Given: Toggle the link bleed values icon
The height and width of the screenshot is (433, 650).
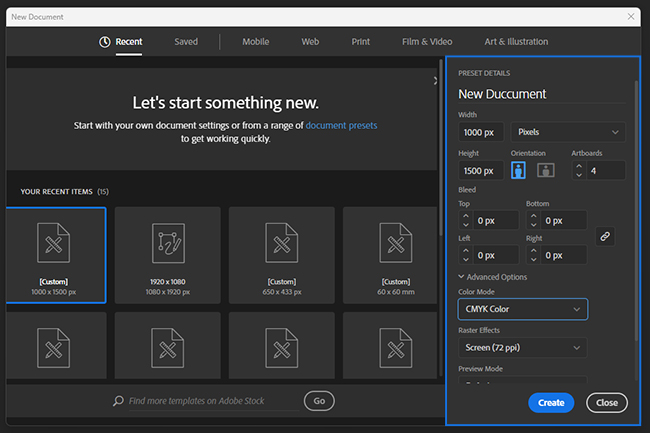Looking at the screenshot, I should 605,237.
